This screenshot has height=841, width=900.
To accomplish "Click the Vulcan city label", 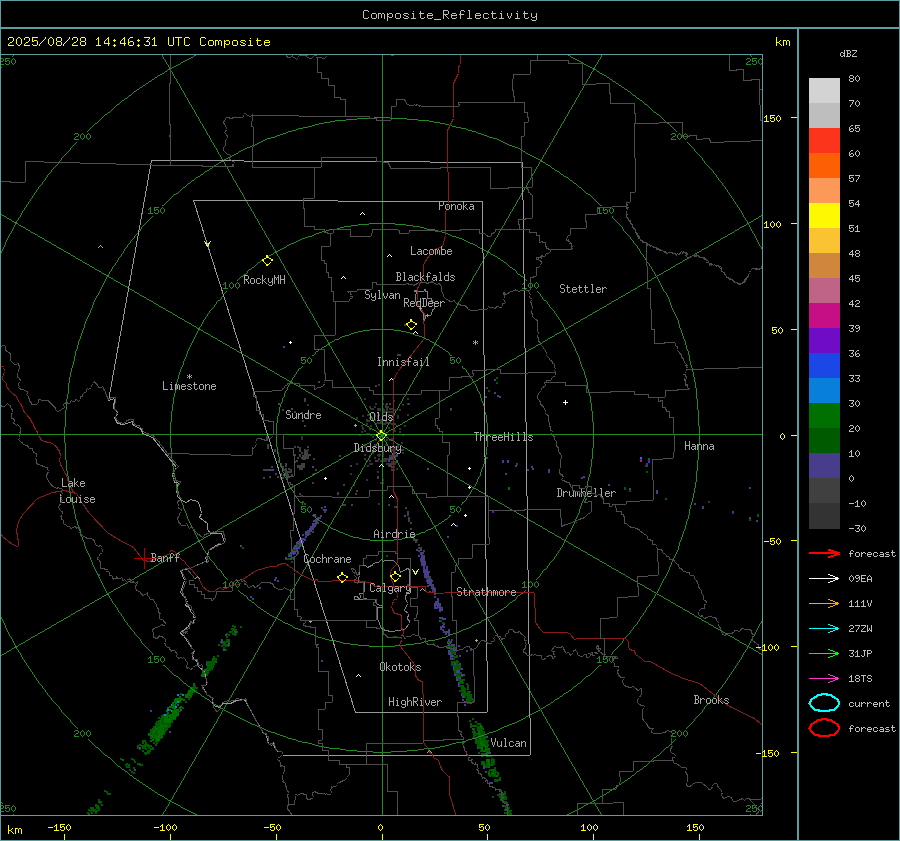I will click(x=508, y=743).
